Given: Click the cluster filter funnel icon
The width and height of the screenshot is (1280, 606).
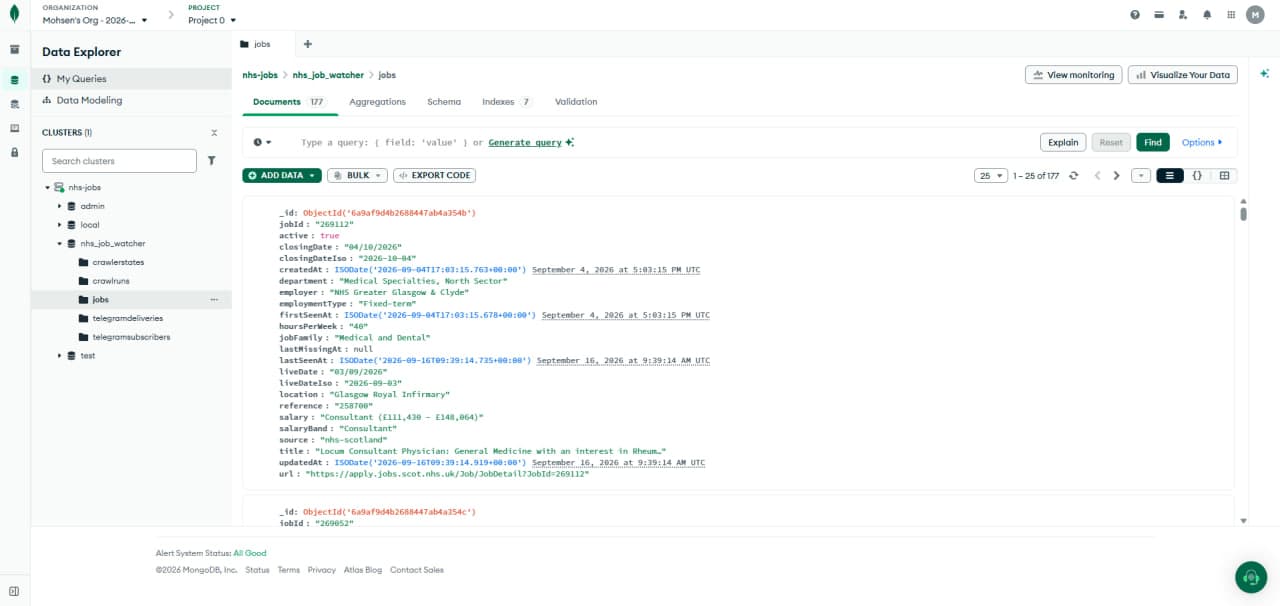Looking at the screenshot, I should [212, 160].
